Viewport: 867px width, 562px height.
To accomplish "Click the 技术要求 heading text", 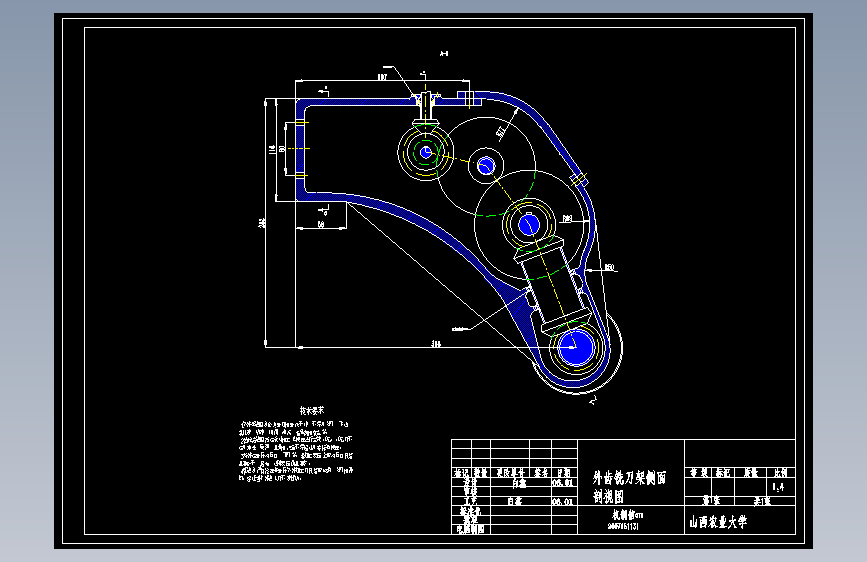I will point(312,410).
